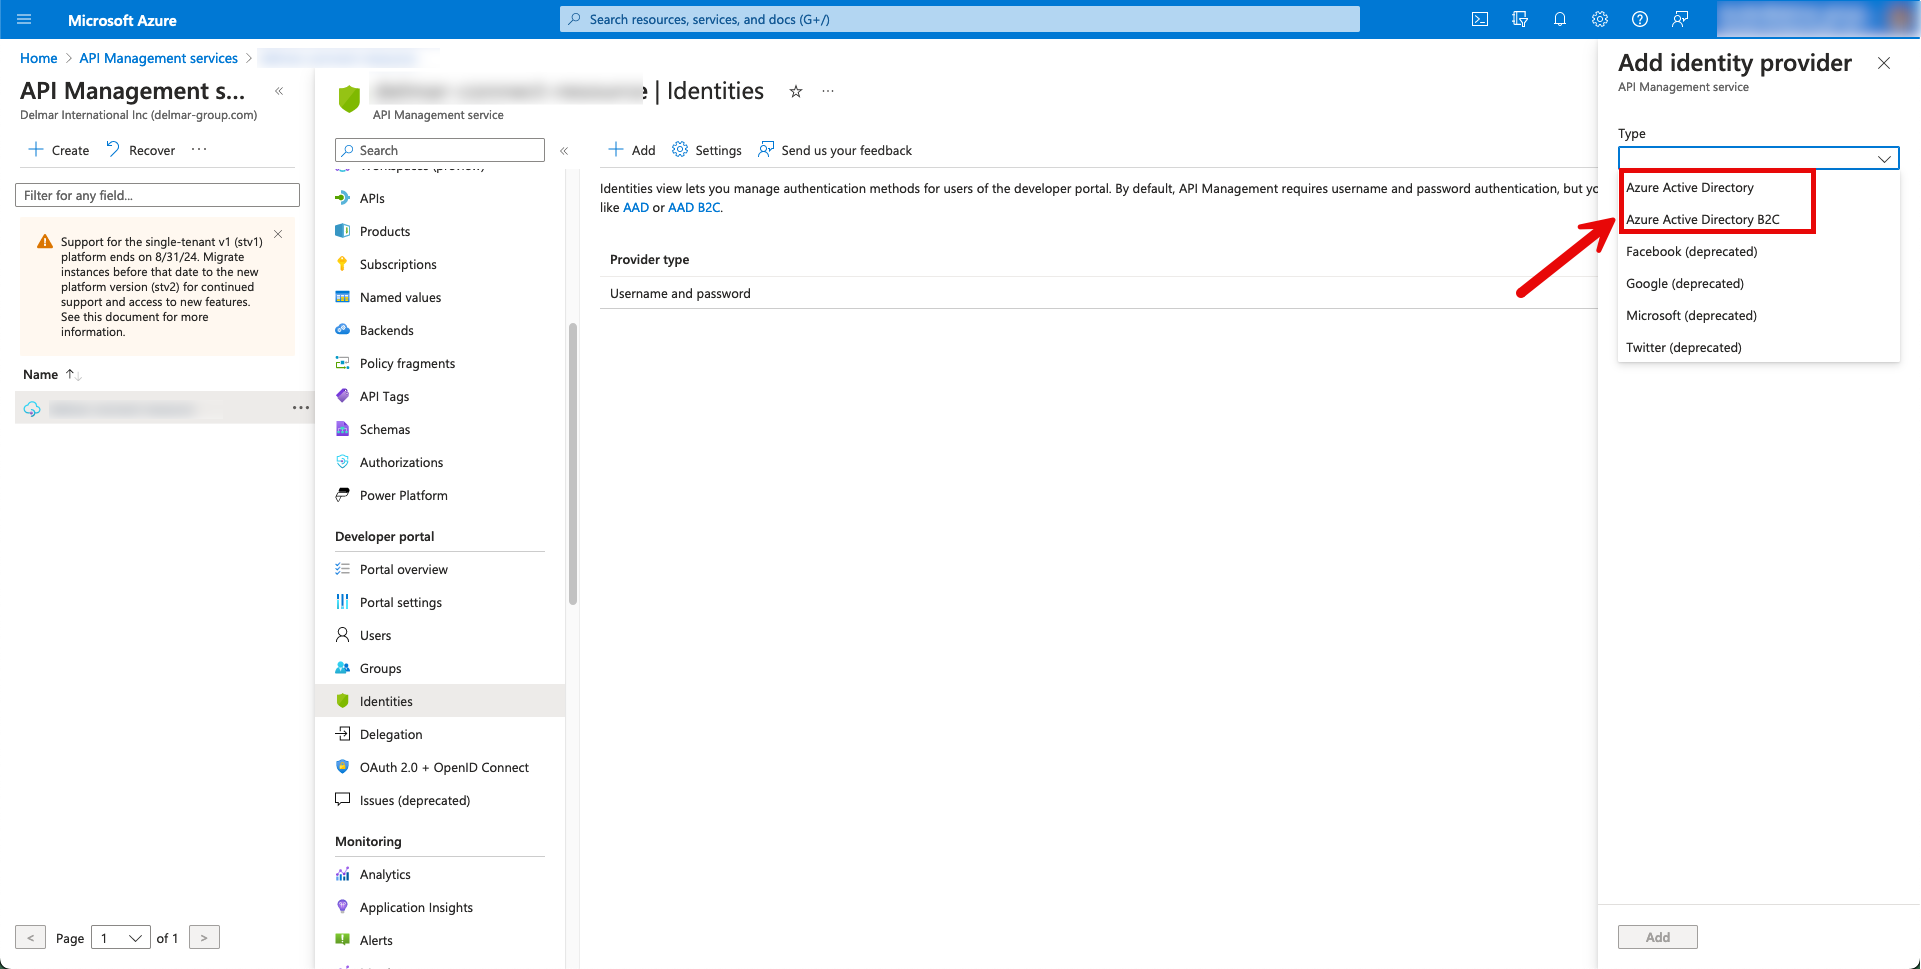Open Portal overview under Developer portal
The image size is (1921, 969).
tap(440, 569)
